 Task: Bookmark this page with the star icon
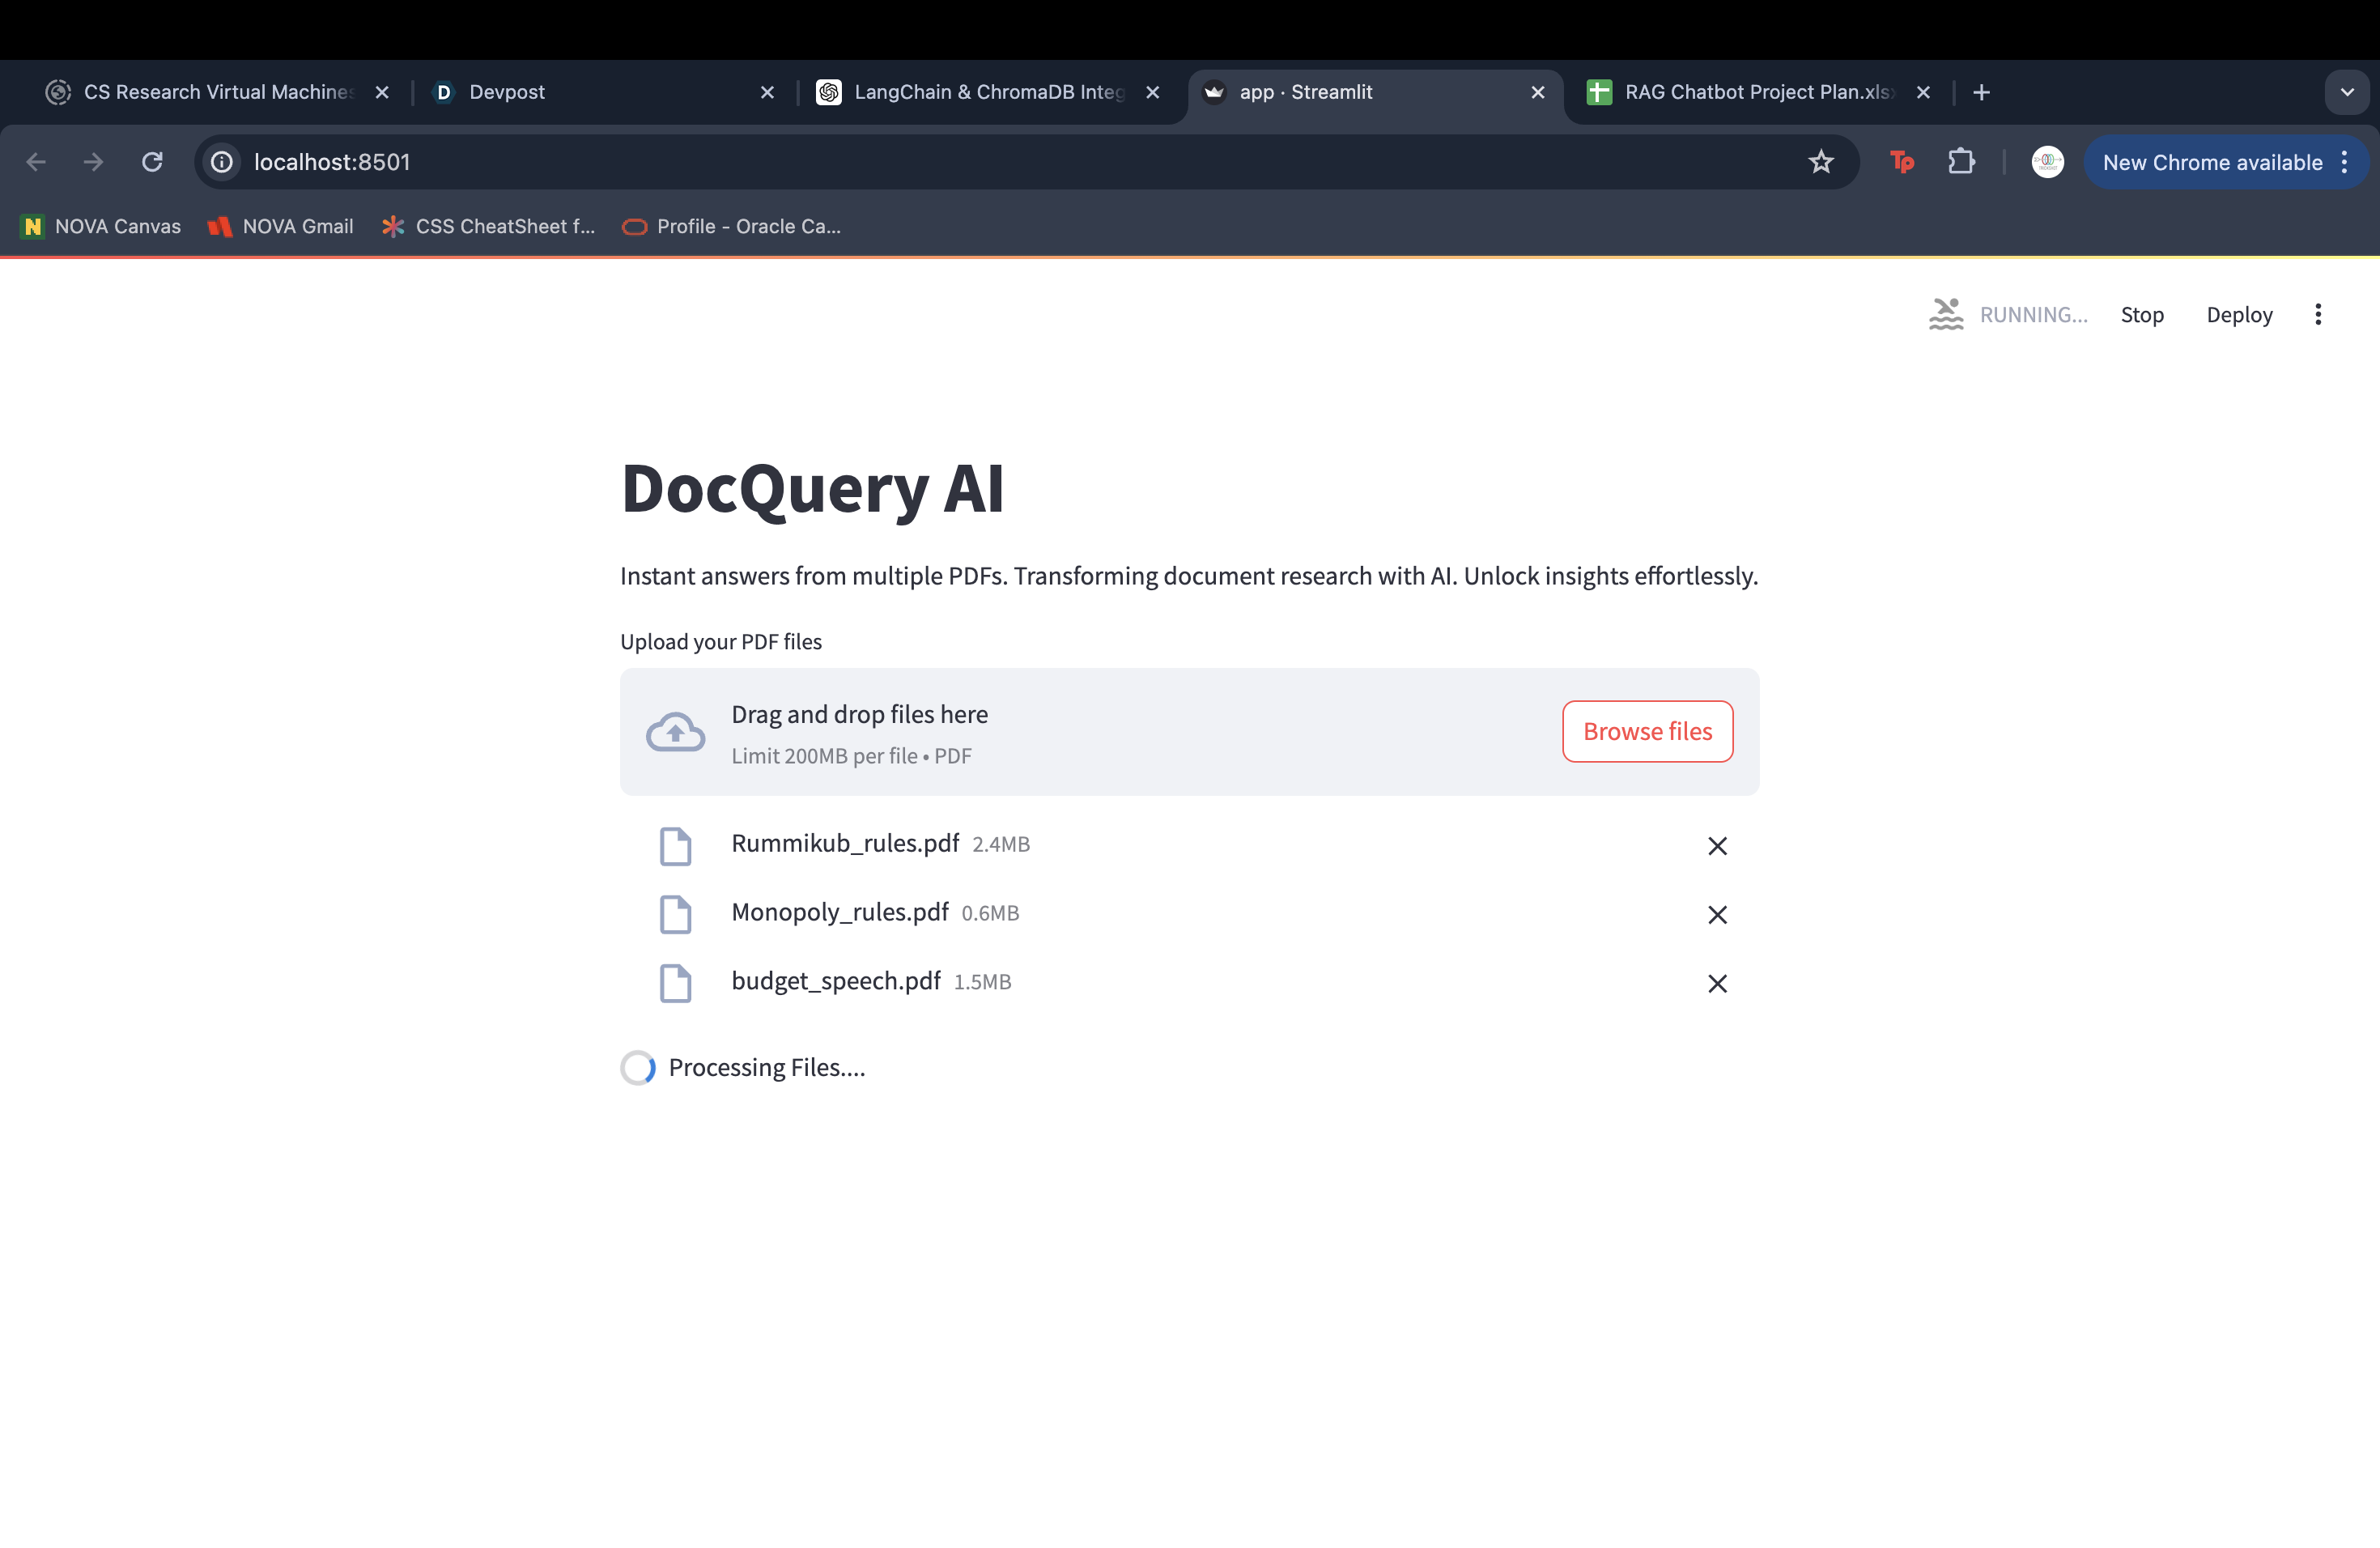click(x=1820, y=162)
